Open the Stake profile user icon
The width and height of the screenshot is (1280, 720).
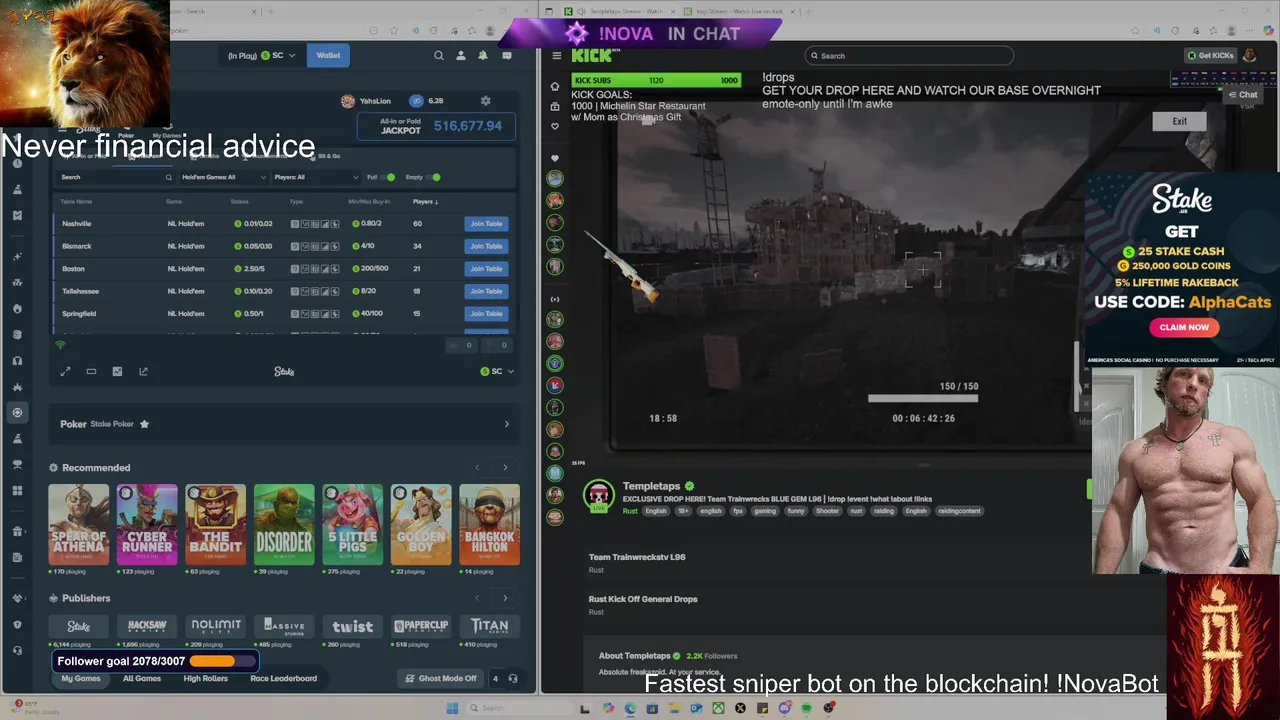click(x=461, y=56)
